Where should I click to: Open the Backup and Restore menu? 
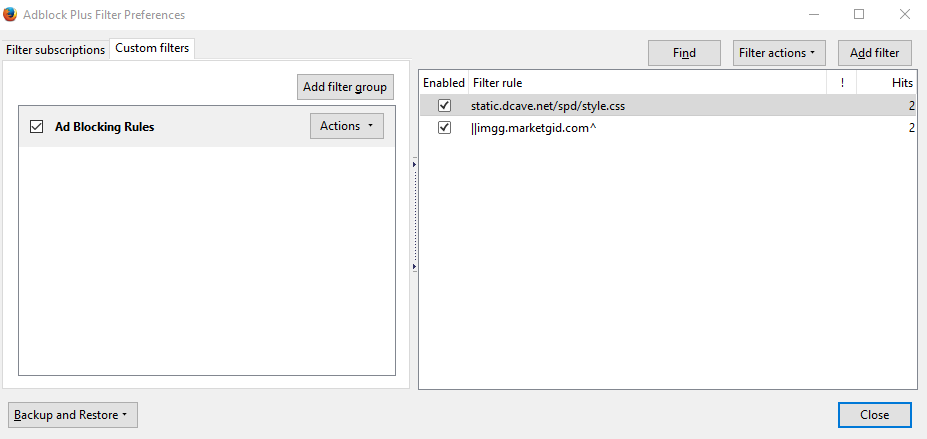click(x=73, y=415)
